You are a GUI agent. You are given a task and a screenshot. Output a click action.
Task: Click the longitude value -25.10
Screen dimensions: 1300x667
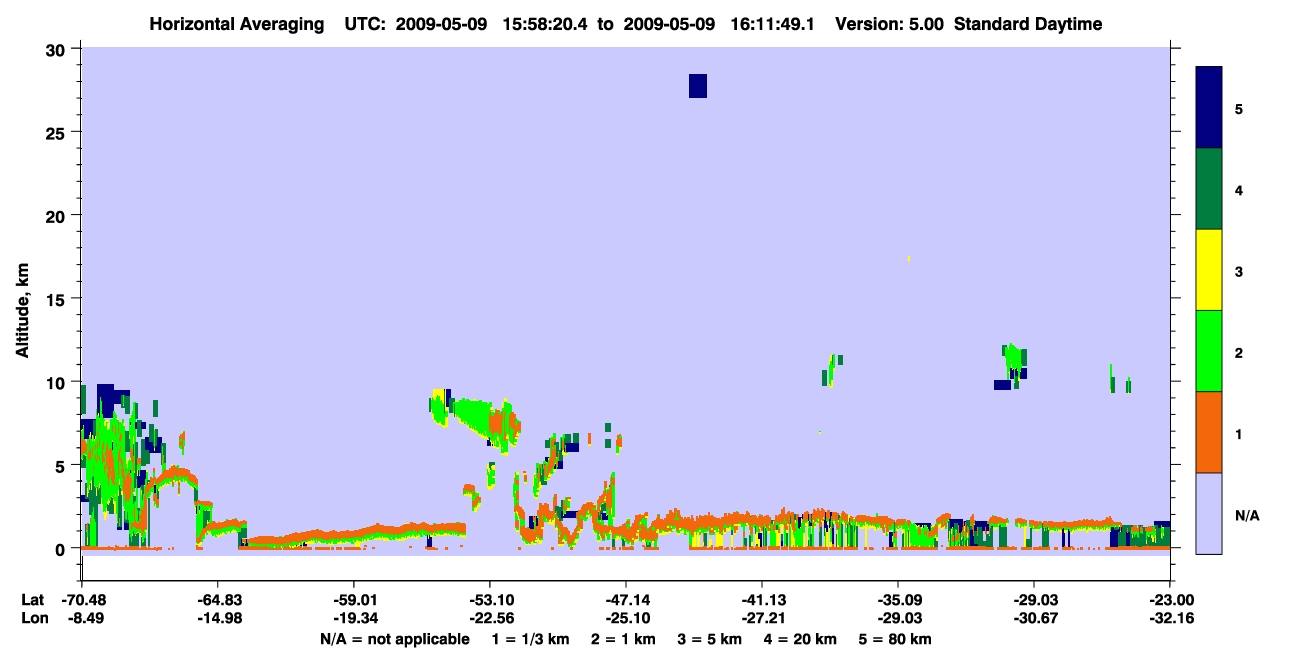(x=626, y=619)
